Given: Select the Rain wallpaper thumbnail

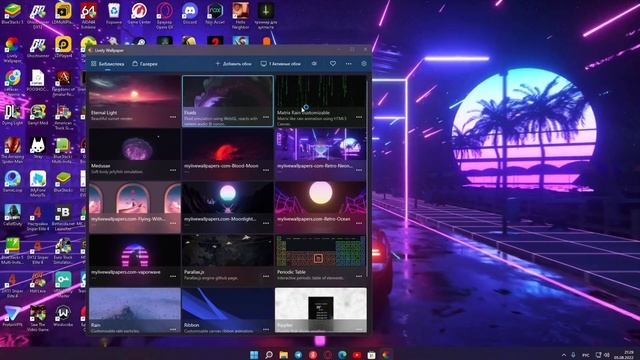Looking at the screenshot, I should (135, 310).
